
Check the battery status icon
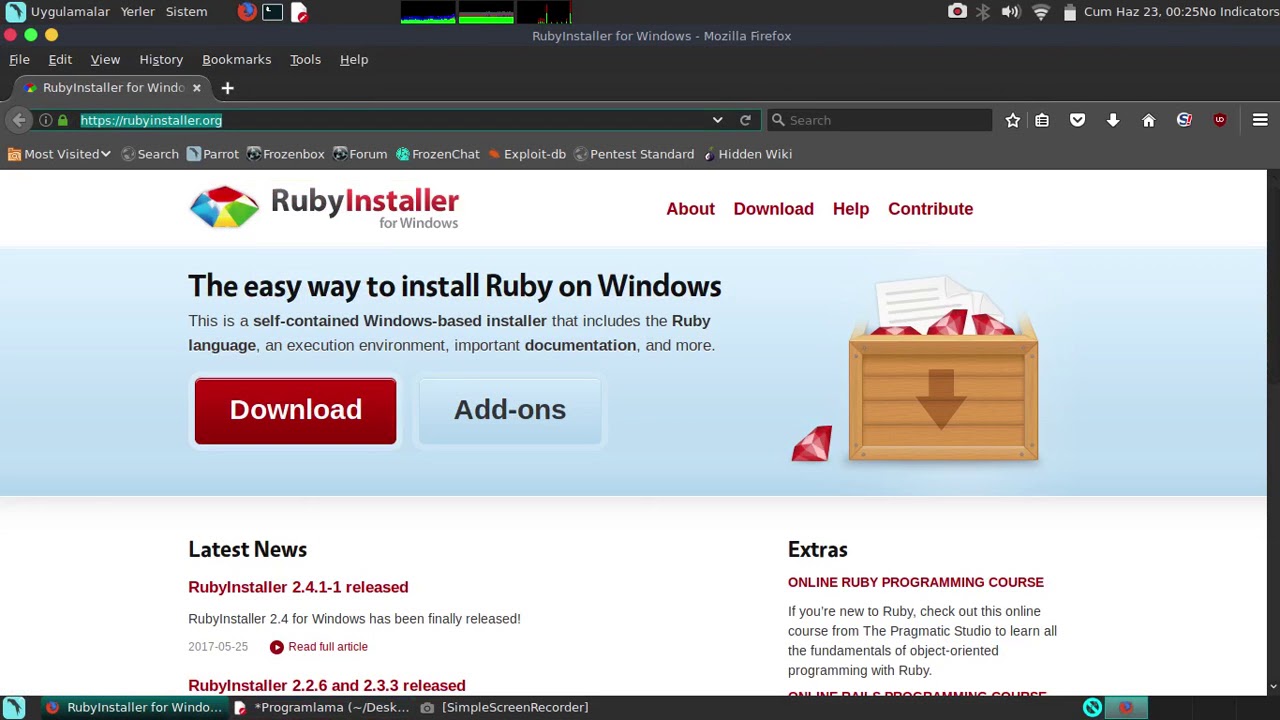point(1069,12)
